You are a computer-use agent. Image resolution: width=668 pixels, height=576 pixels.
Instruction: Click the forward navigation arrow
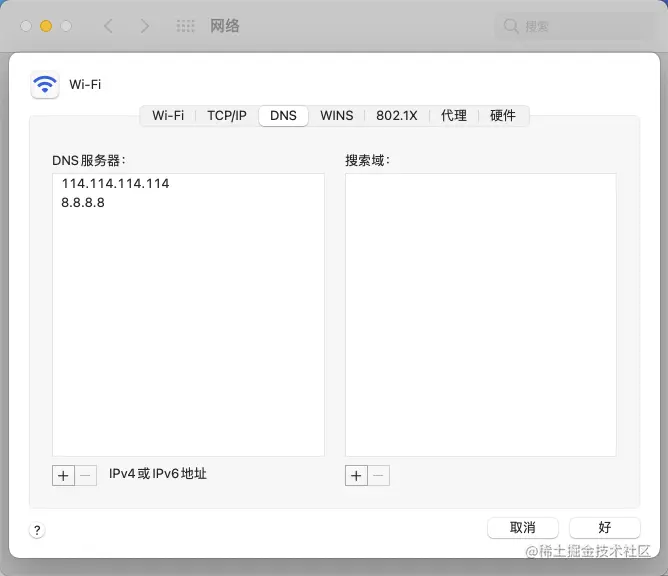pos(145,26)
